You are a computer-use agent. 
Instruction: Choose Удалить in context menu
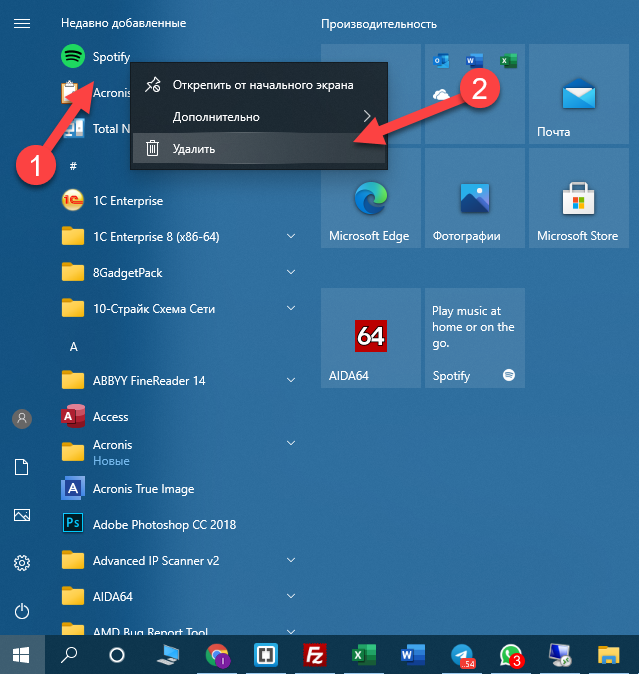pos(259,149)
